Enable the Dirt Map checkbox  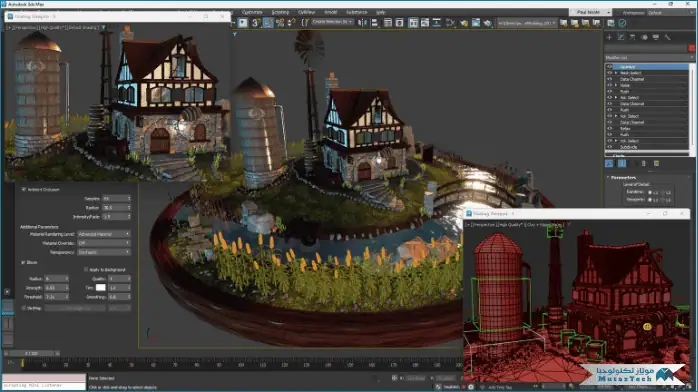coord(24,308)
